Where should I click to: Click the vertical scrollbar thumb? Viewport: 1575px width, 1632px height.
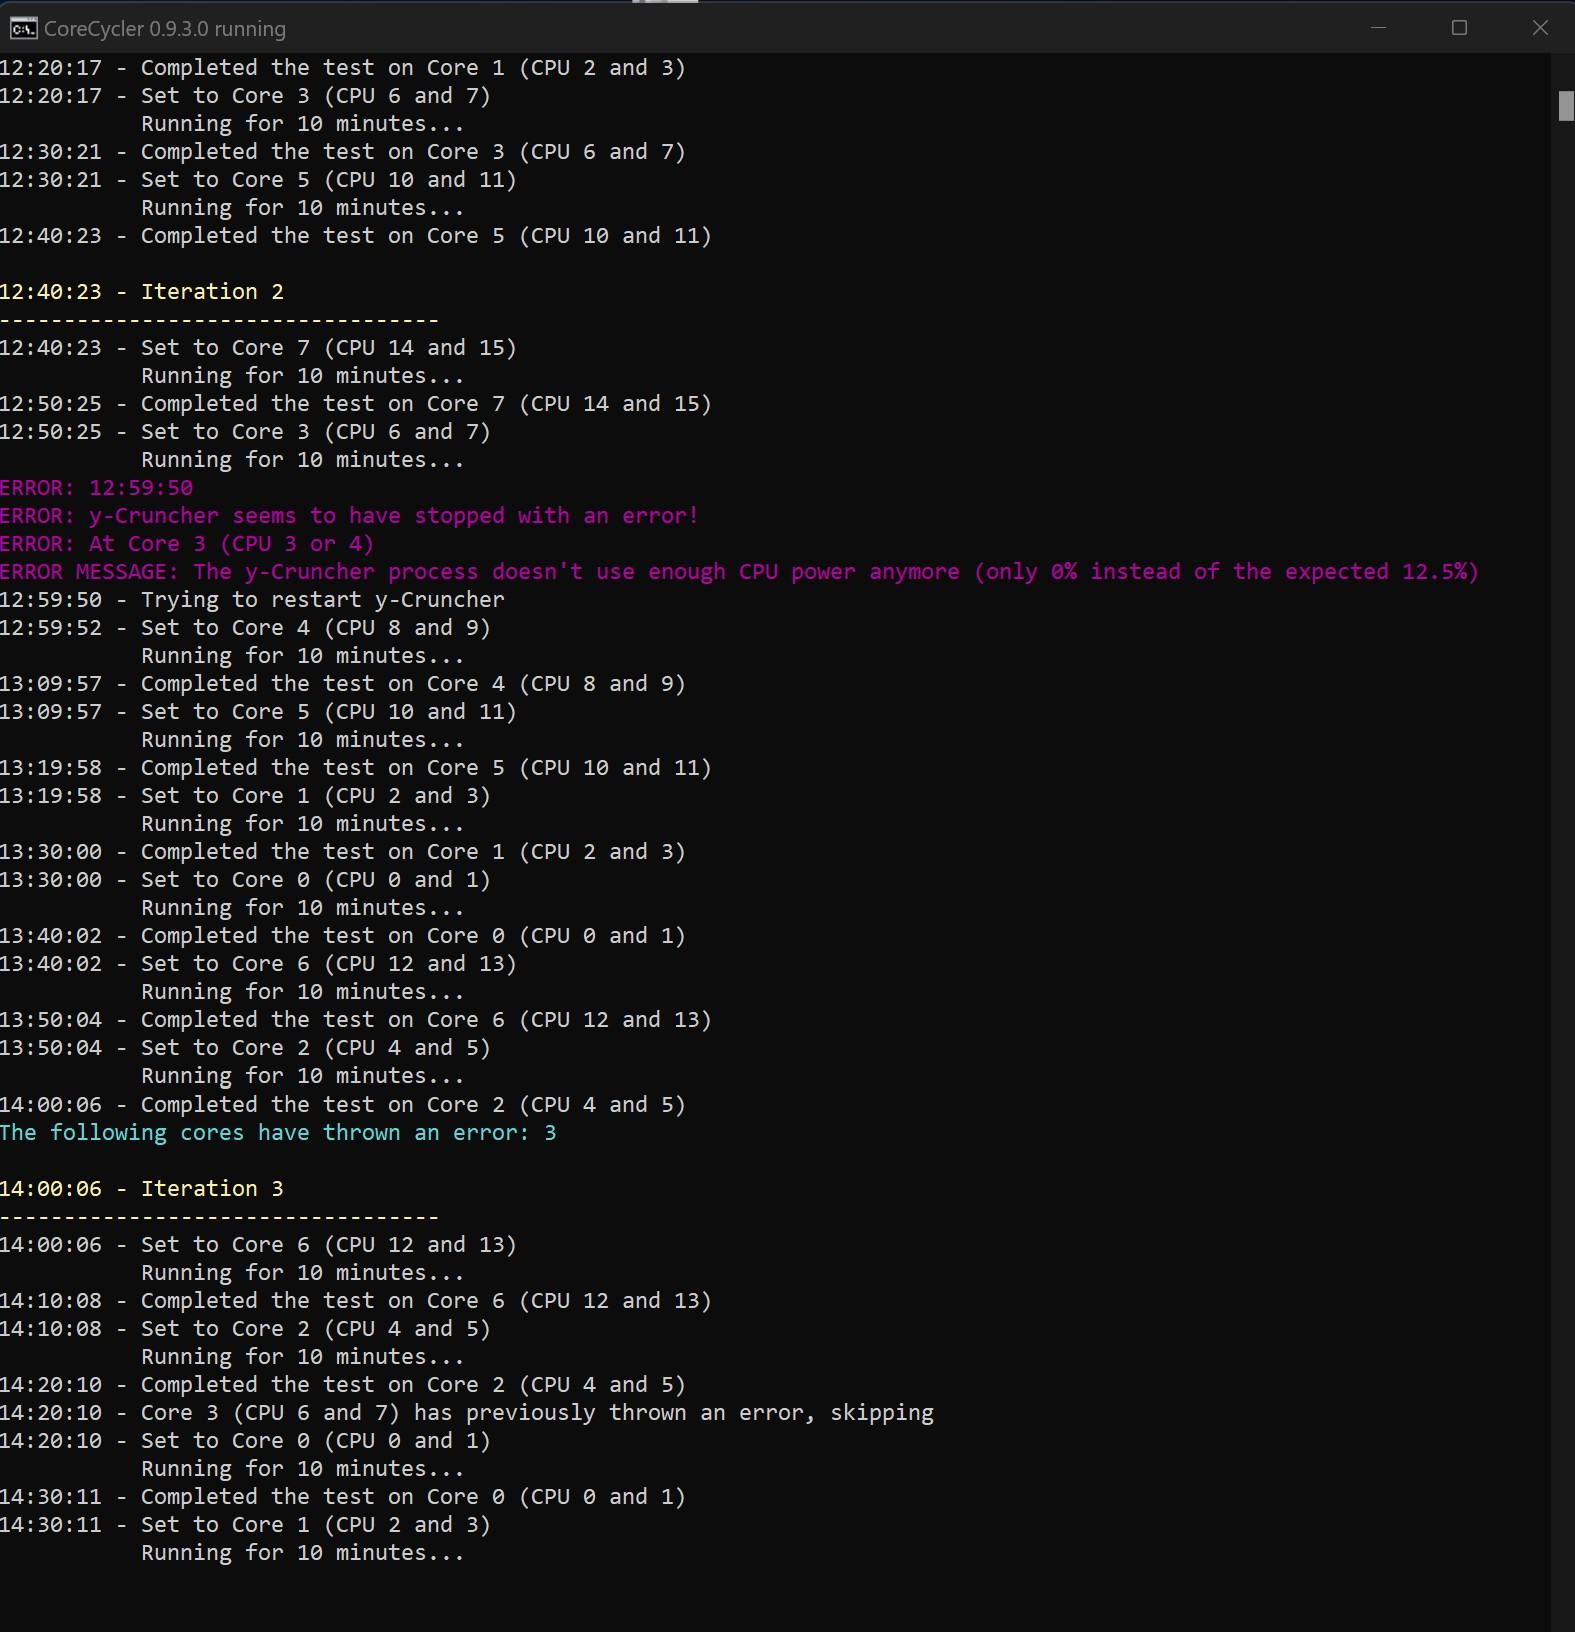pyautogui.click(x=1565, y=106)
